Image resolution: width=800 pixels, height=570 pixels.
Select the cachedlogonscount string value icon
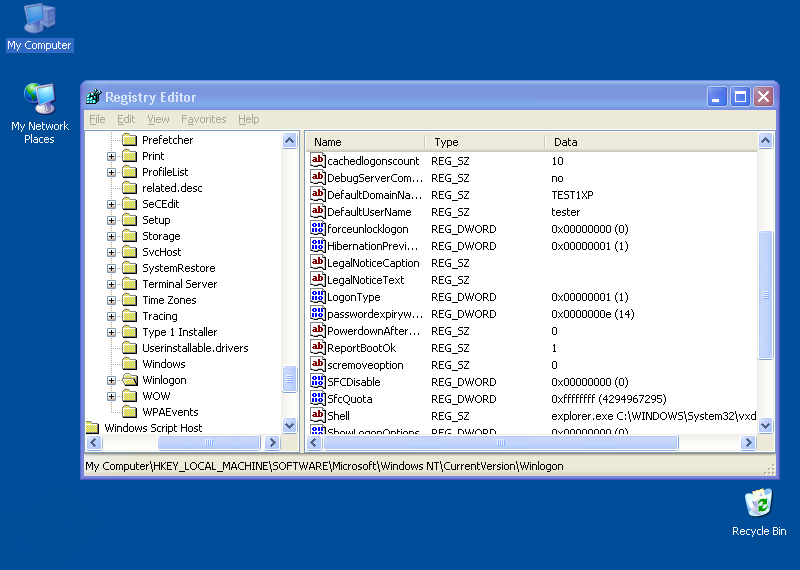coord(317,160)
